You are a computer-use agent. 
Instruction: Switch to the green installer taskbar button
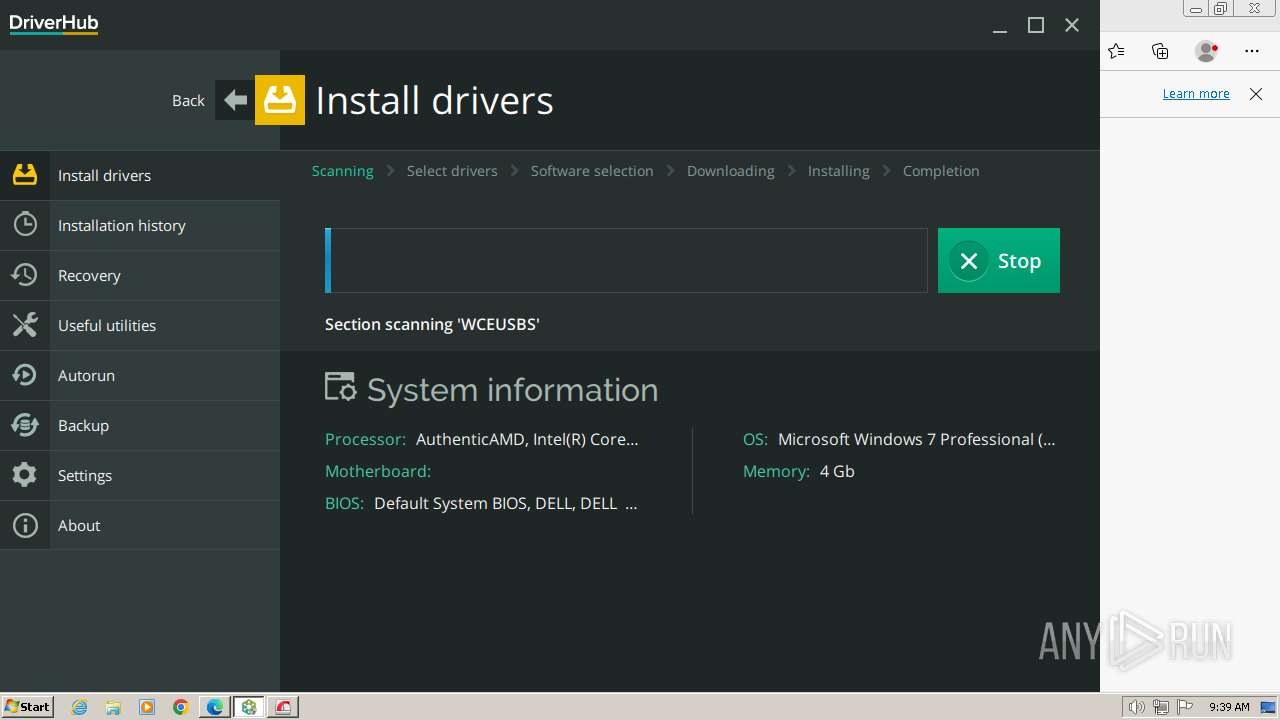click(x=249, y=707)
